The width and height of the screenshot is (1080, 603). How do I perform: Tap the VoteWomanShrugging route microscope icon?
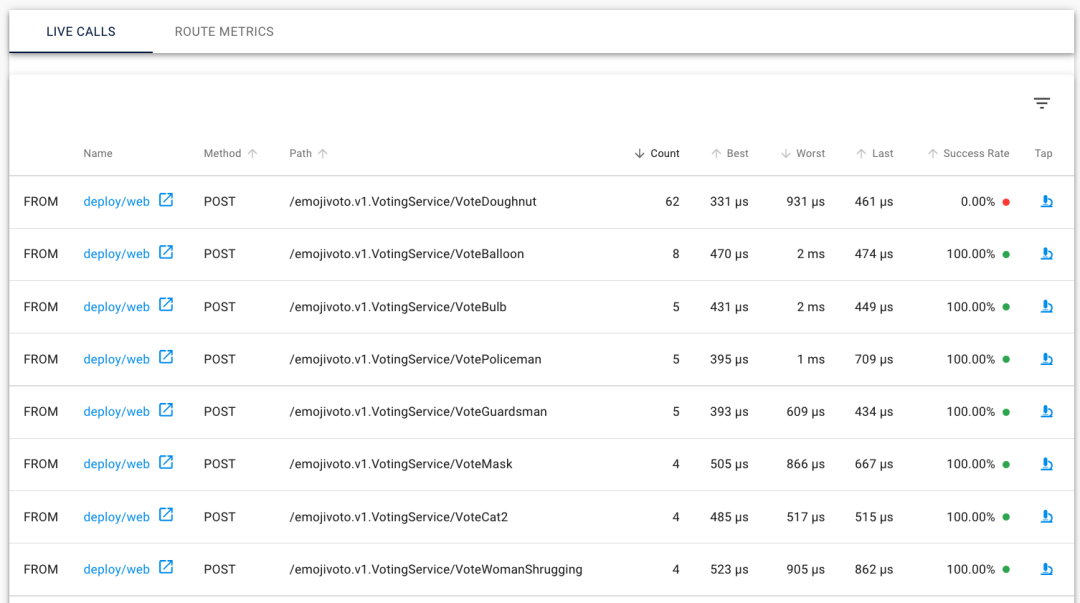coord(1046,569)
